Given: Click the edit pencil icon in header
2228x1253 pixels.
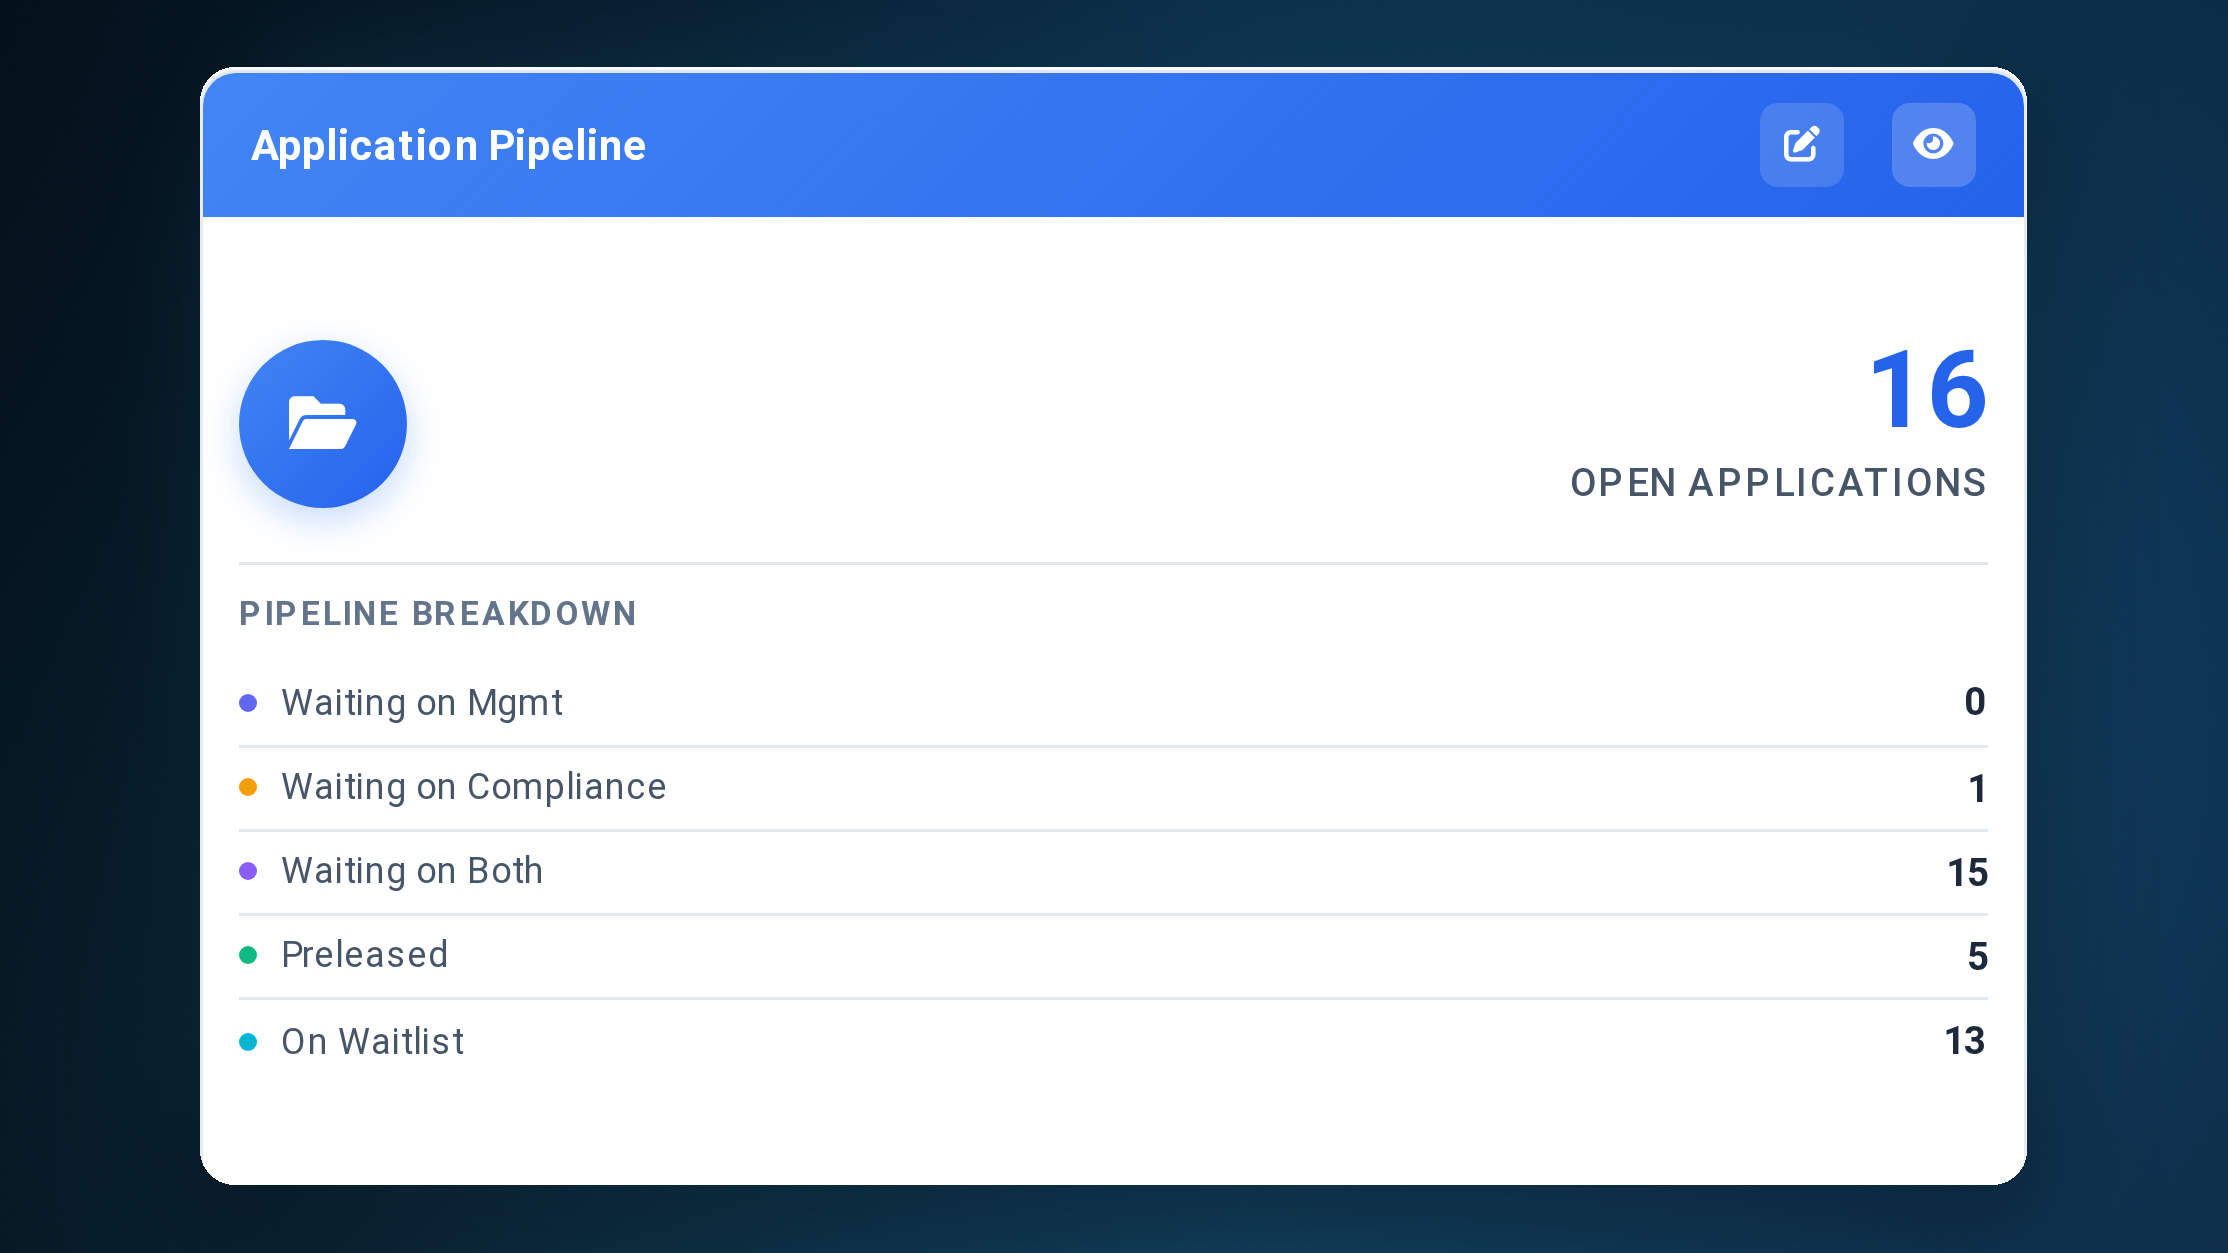Looking at the screenshot, I should tap(1801, 145).
